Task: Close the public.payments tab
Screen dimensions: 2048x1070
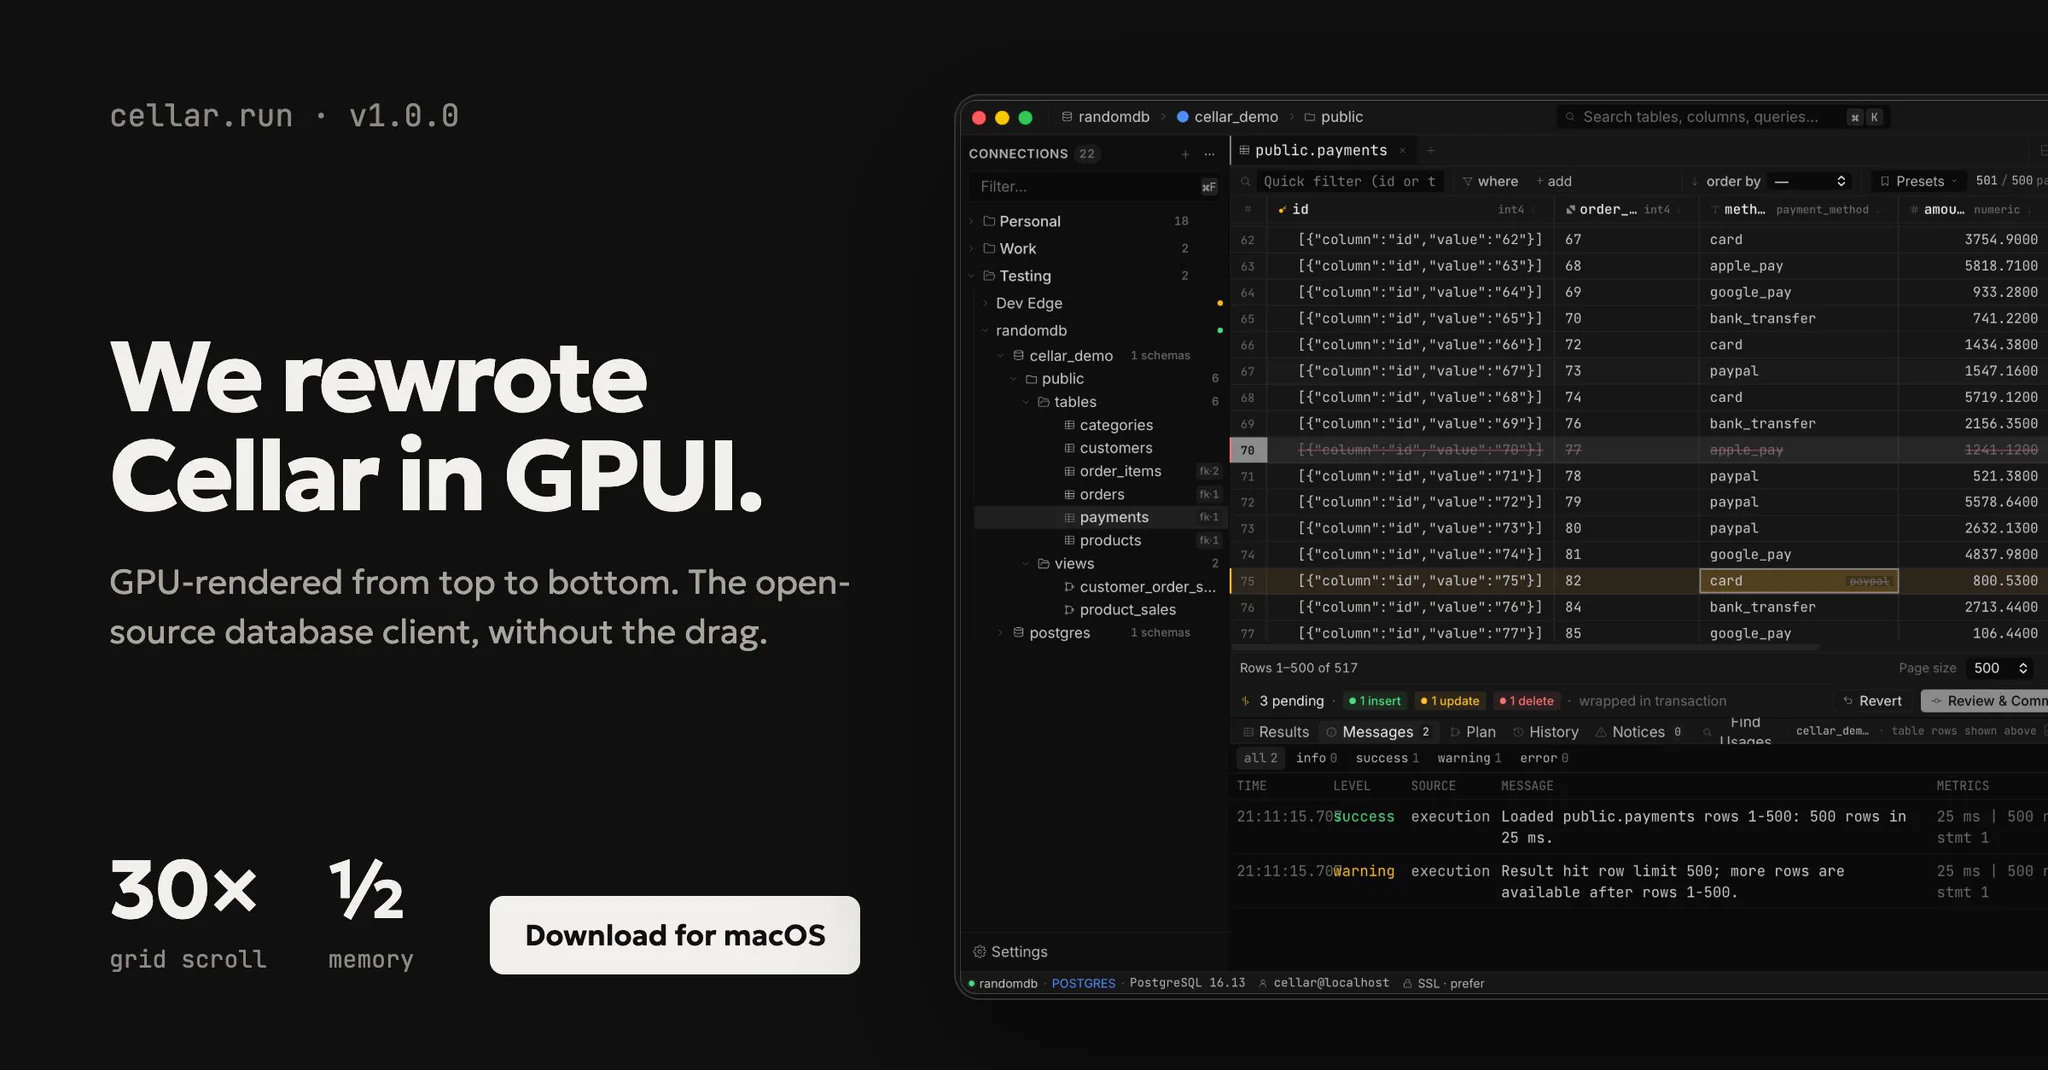Action: pos(1403,150)
